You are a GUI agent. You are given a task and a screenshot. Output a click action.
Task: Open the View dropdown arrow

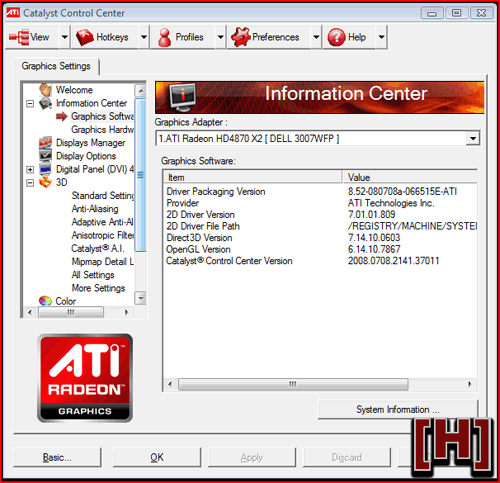click(65, 37)
